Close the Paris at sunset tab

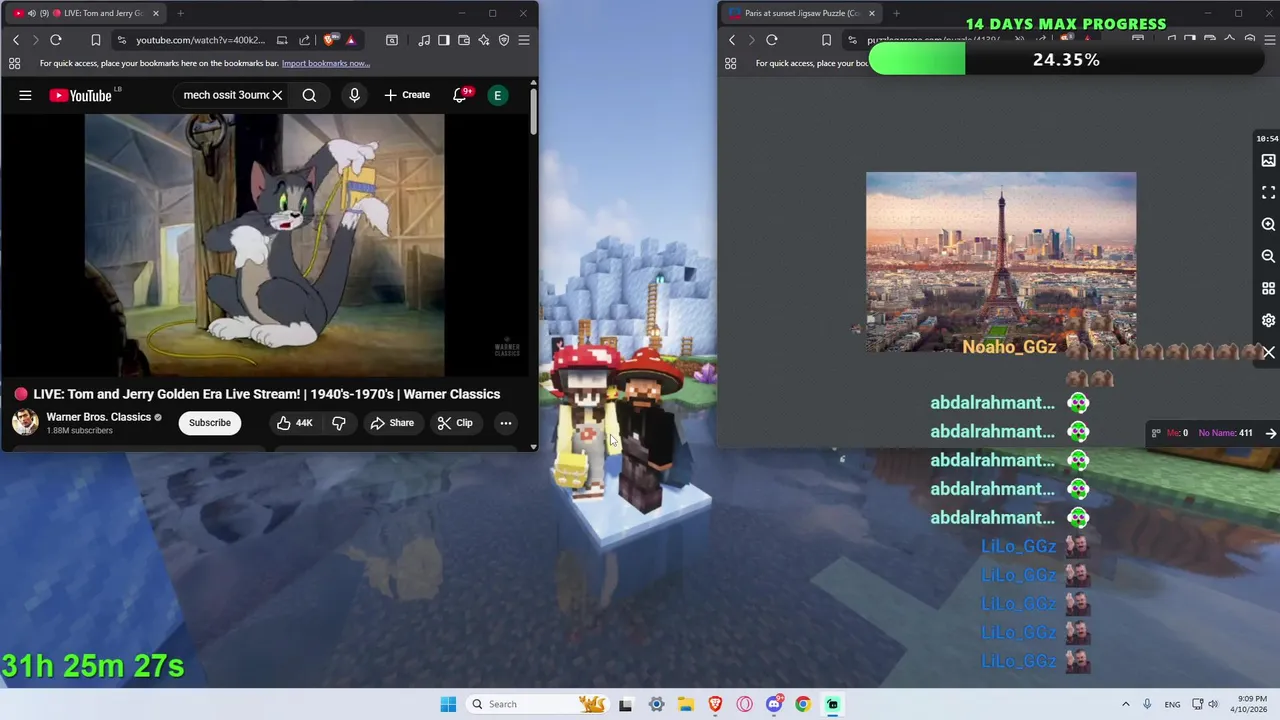tap(872, 13)
